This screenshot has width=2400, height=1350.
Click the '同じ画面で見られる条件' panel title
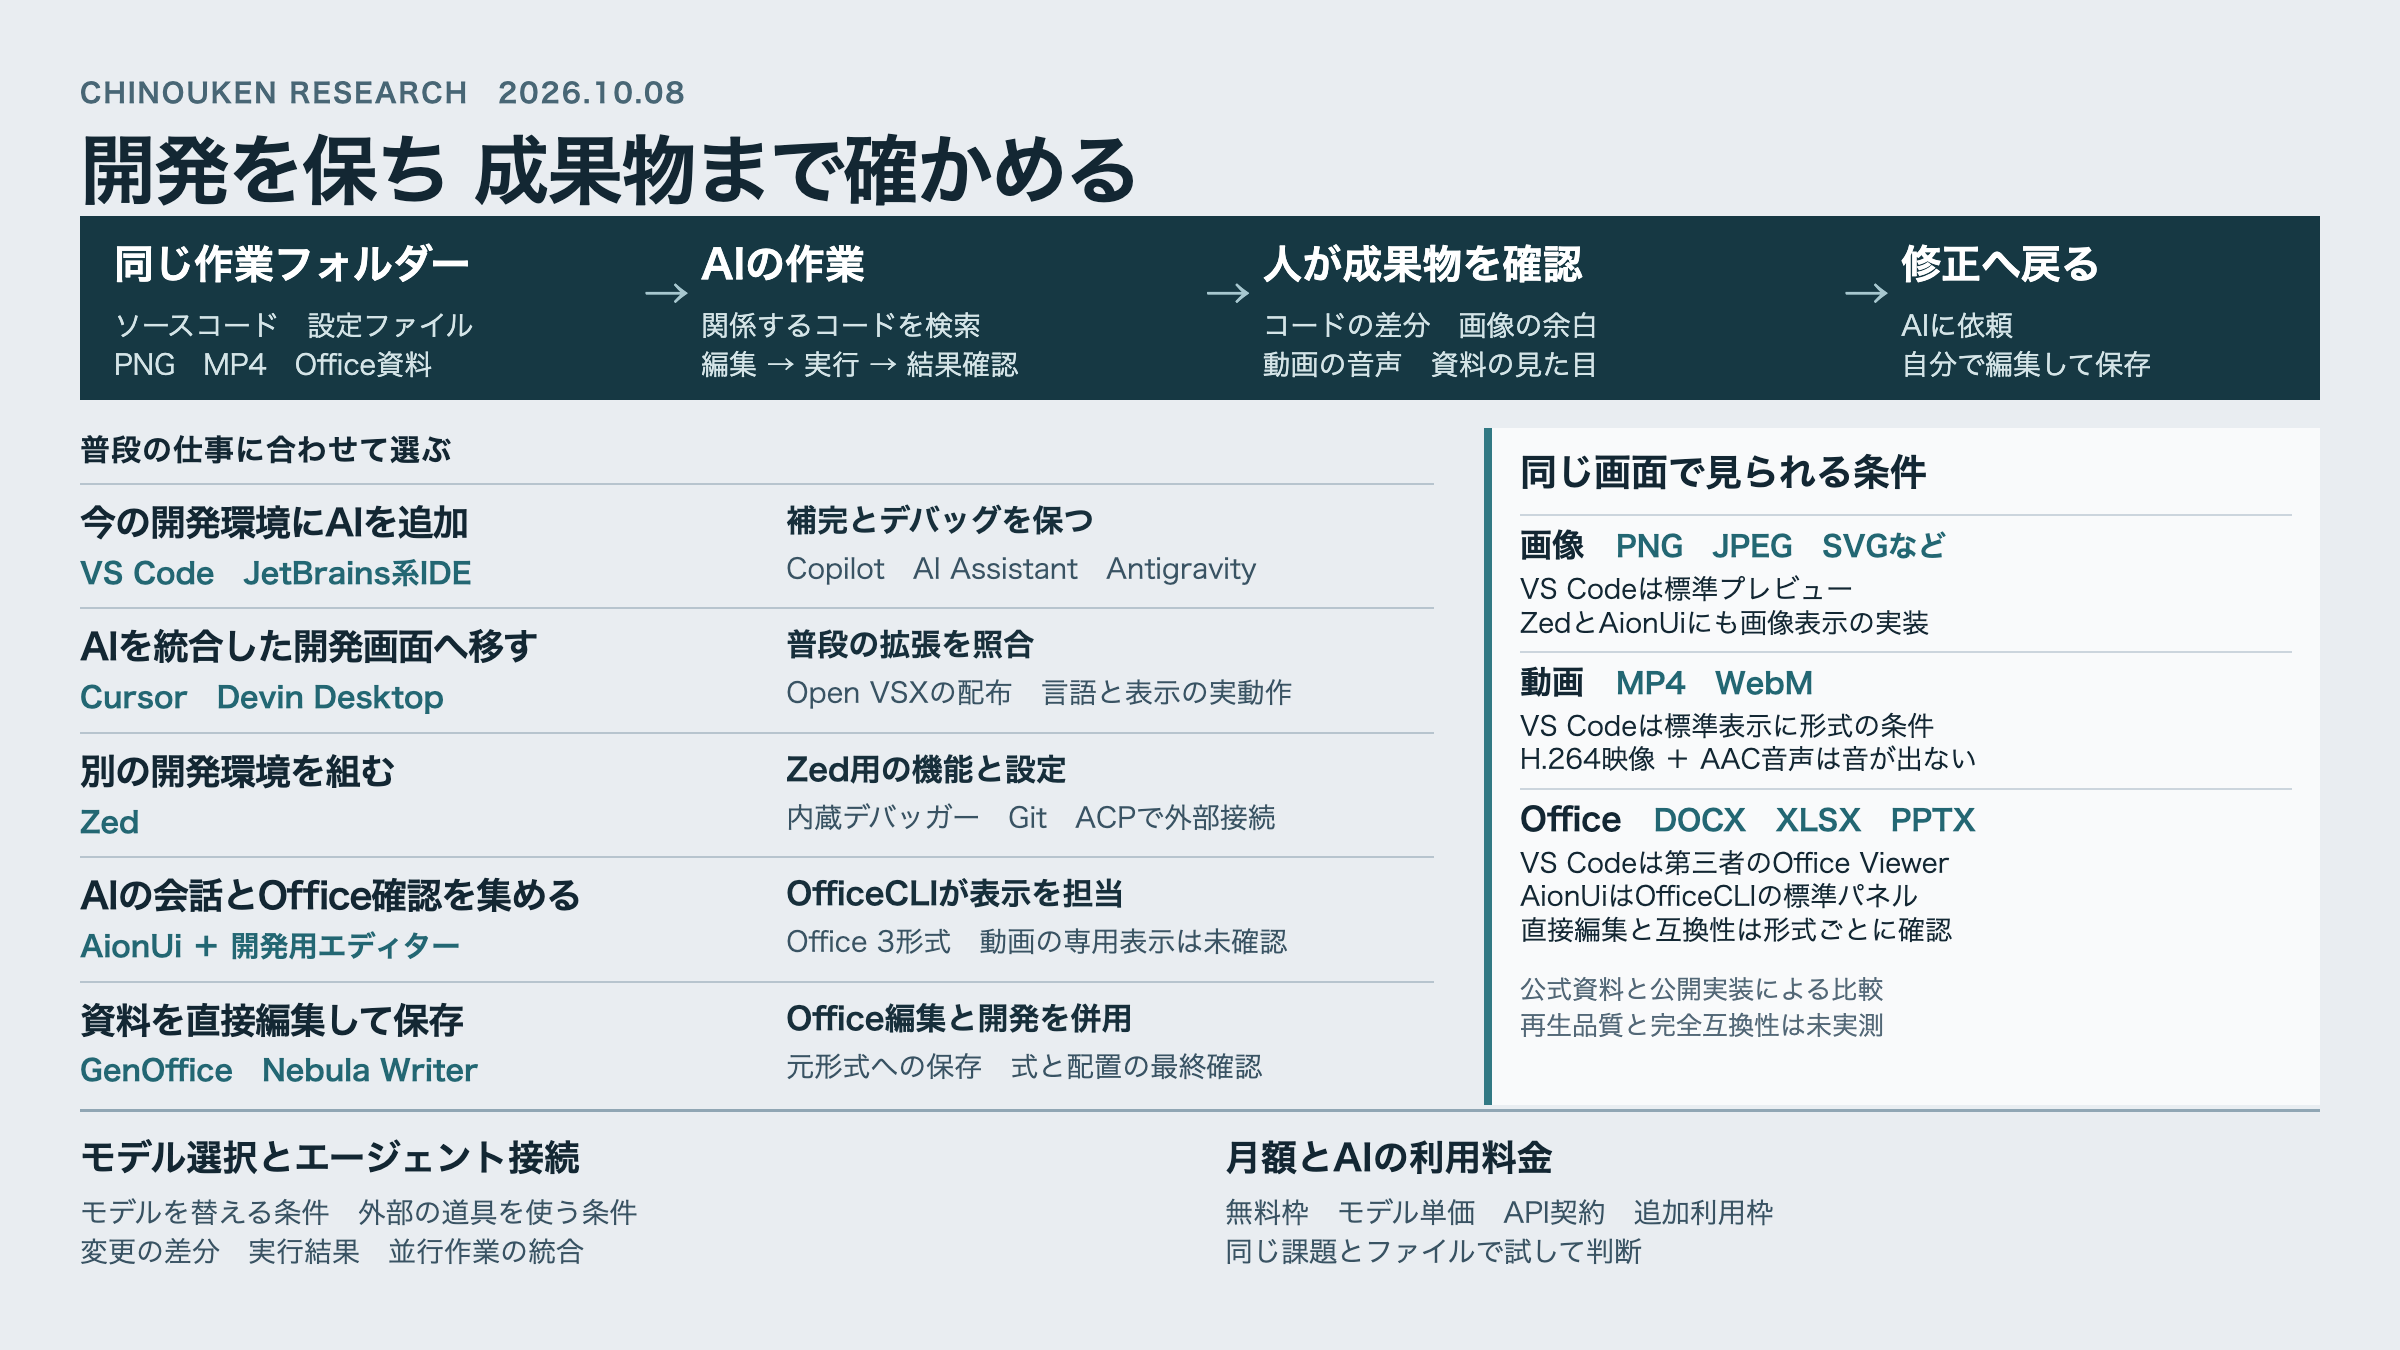pyautogui.click(x=1722, y=472)
